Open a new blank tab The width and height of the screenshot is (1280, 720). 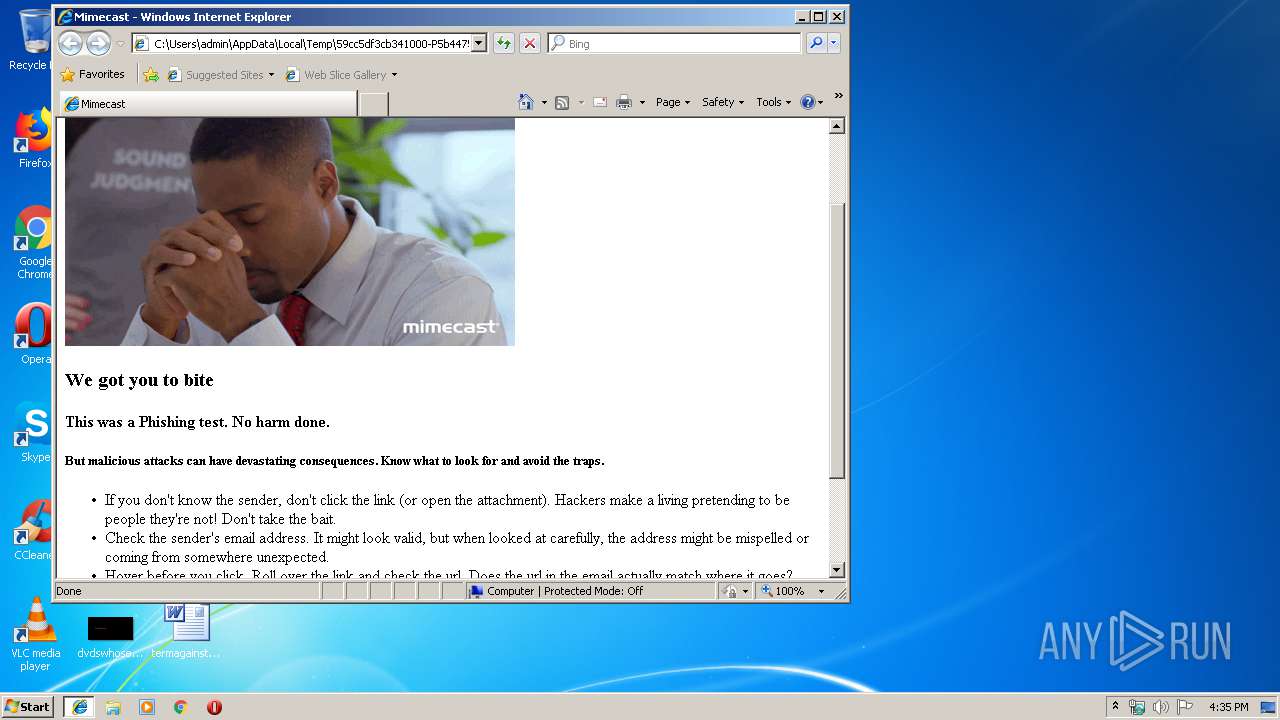coord(374,104)
